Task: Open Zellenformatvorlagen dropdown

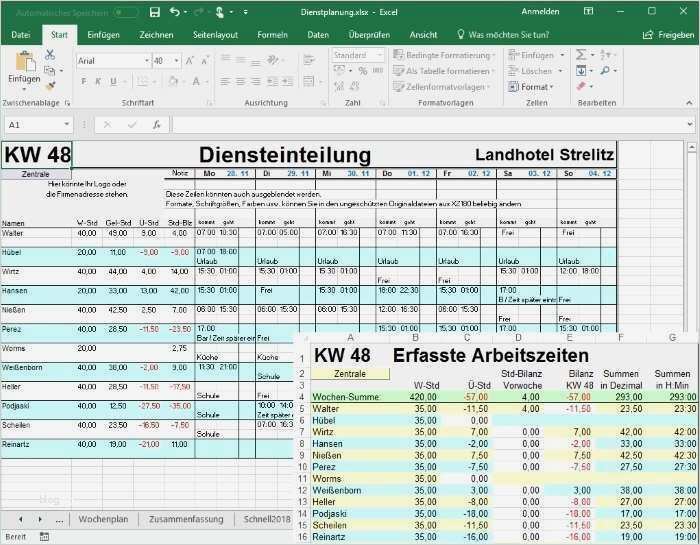Action: tap(442, 87)
